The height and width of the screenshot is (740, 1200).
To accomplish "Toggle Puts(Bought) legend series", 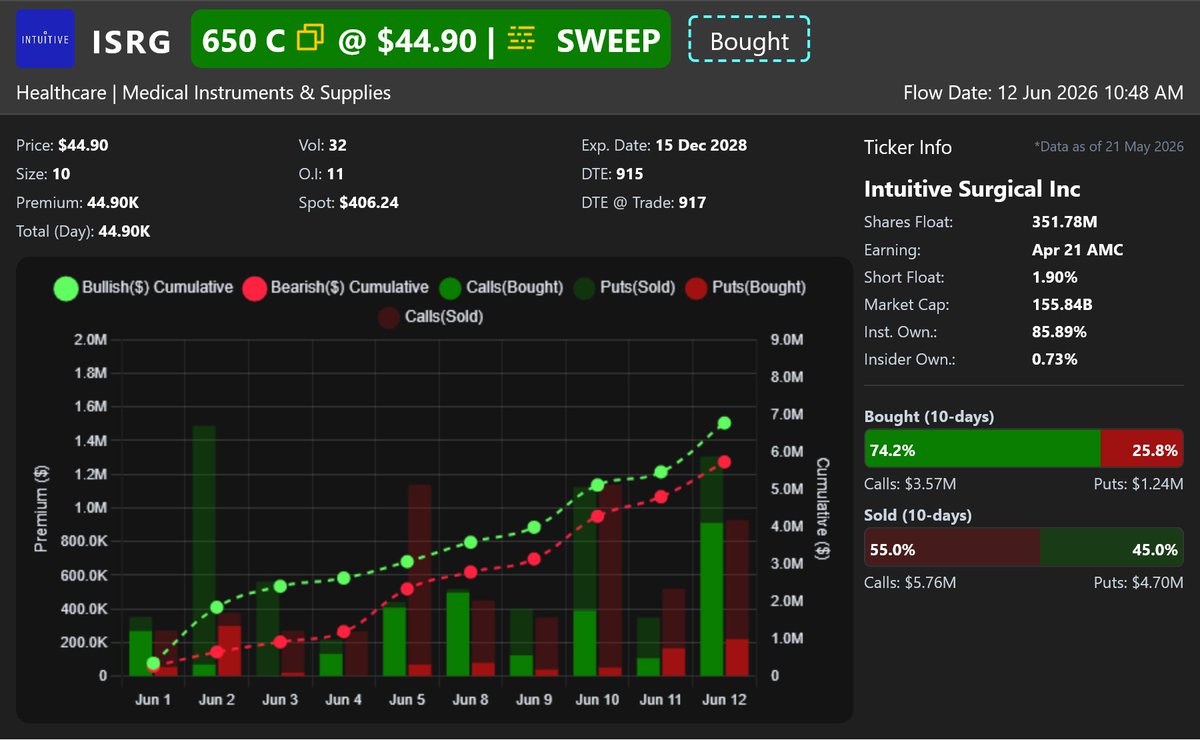I will (x=745, y=288).
